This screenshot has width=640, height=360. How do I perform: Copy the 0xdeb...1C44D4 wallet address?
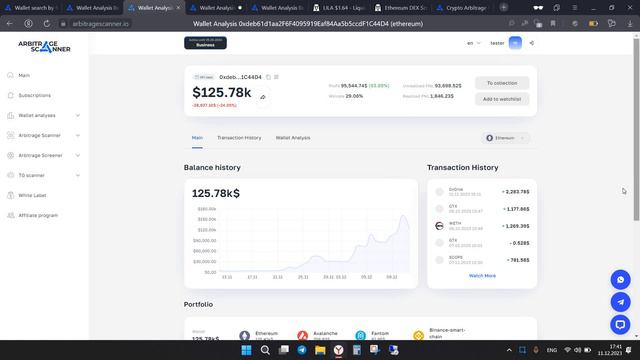click(x=268, y=77)
